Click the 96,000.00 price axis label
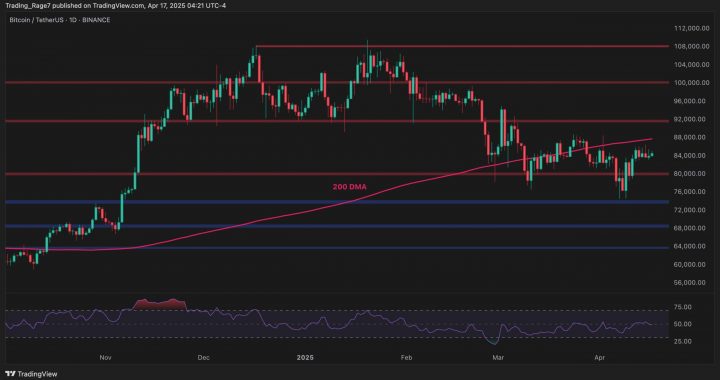The width and height of the screenshot is (720, 380). pyautogui.click(x=691, y=101)
